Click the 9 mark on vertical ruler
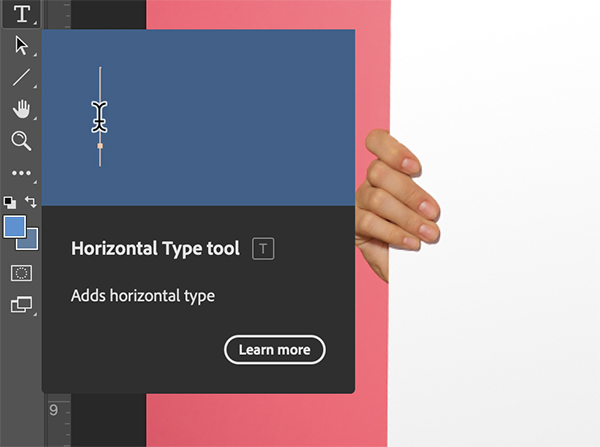Screen dimensions: 600x447 [x=54, y=410]
